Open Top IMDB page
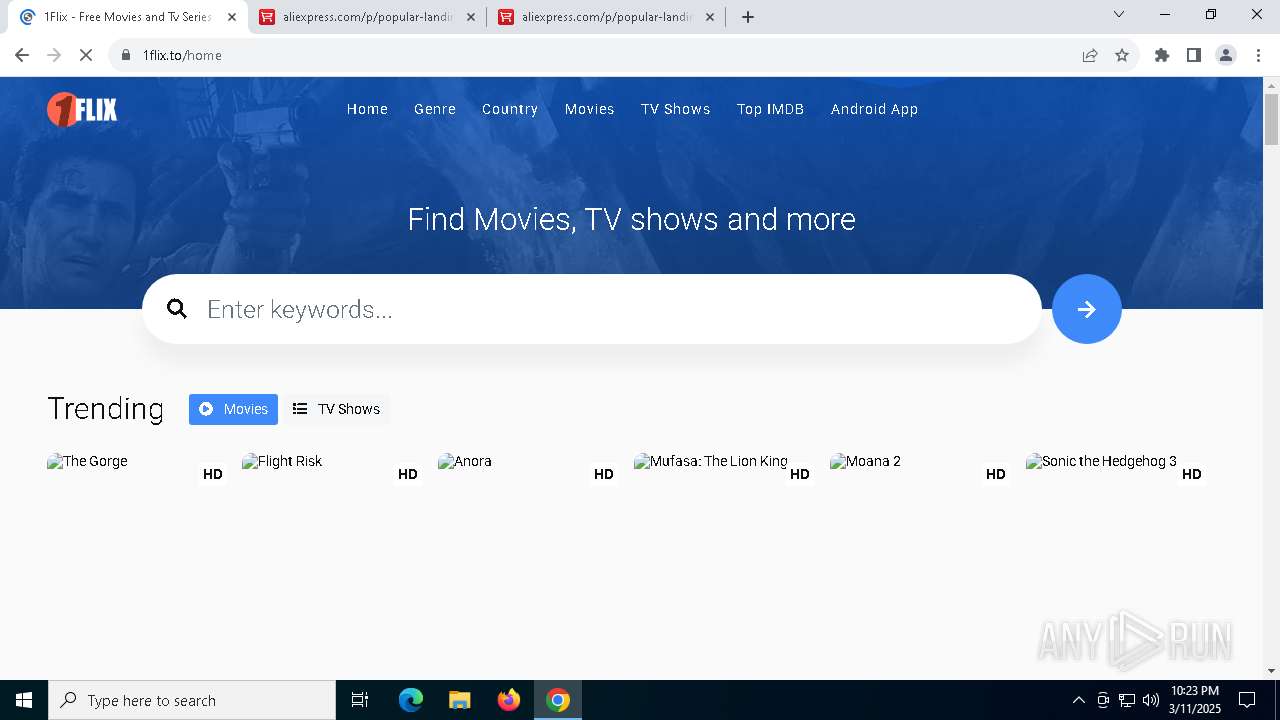The image size is (1280, 720). coord(770,109)
